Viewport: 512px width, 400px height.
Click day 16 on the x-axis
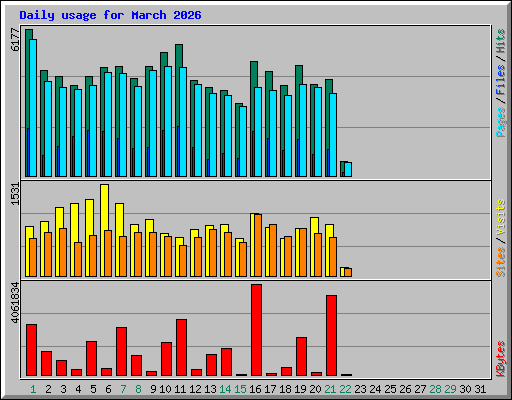[x=255, y=389]
